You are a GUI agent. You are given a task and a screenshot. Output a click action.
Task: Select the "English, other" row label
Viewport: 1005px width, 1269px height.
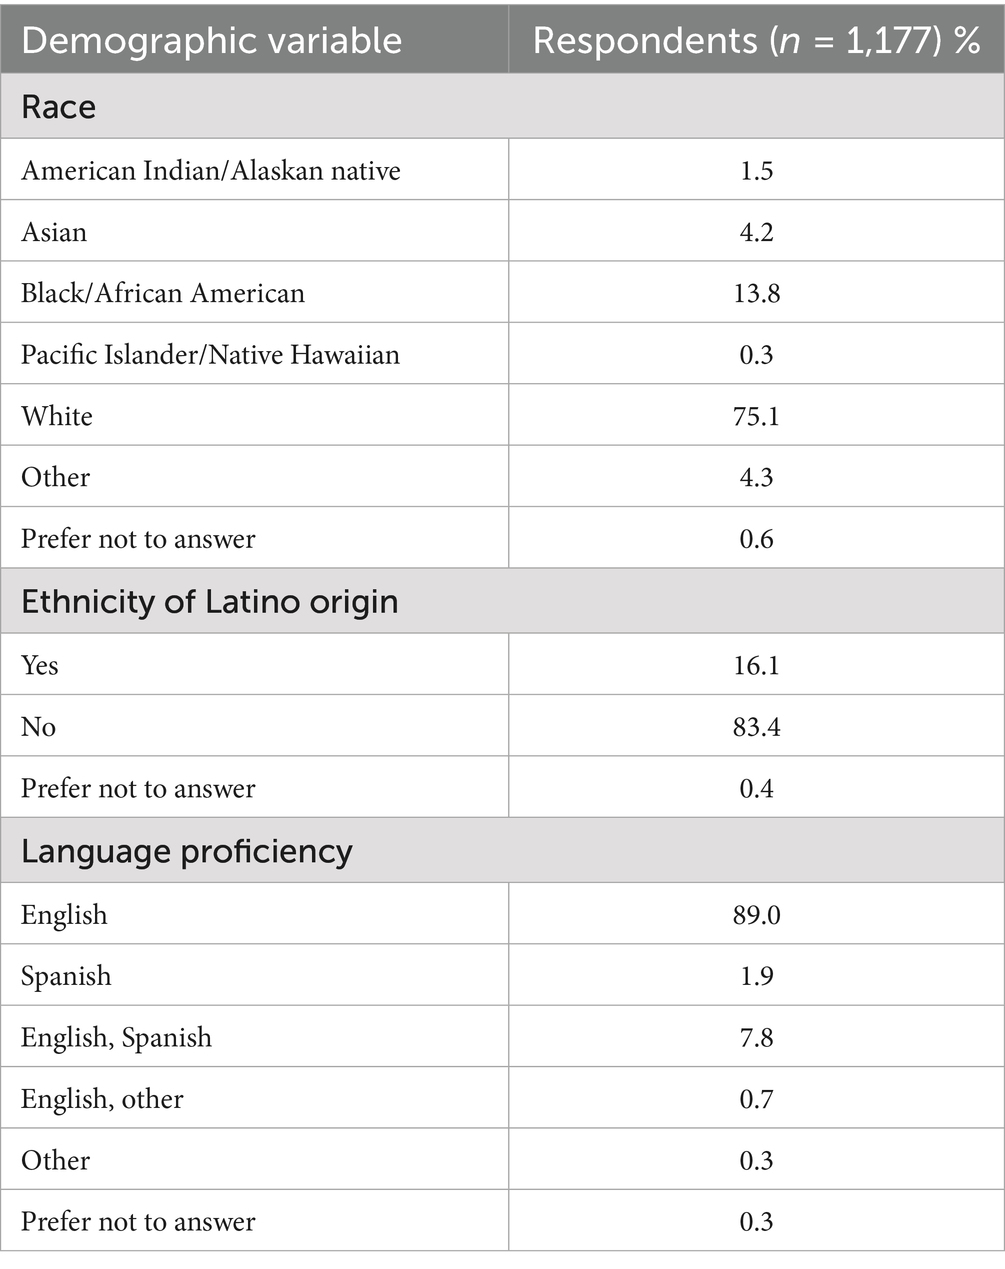pyautogui.click(x=102, y=1099)
